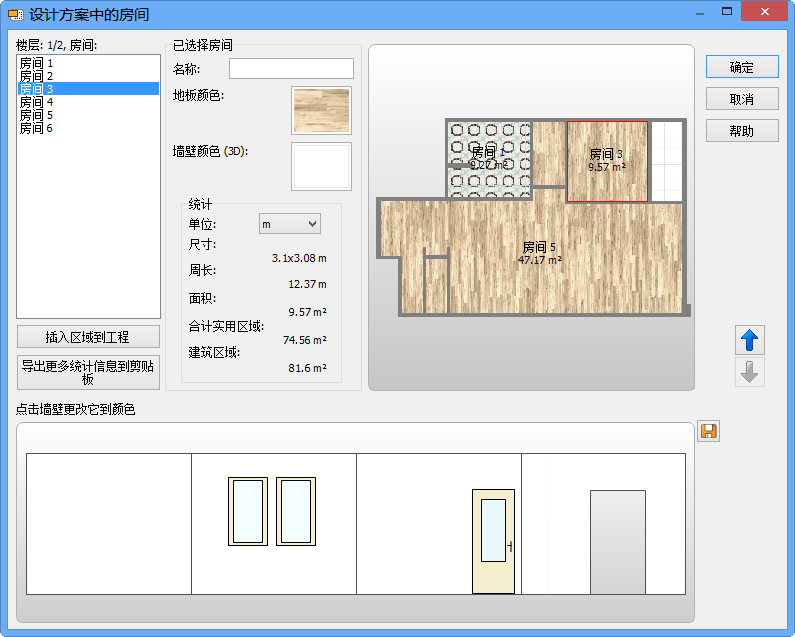
Task: Click the blank first wall segment
Action: tap(109, 524)
